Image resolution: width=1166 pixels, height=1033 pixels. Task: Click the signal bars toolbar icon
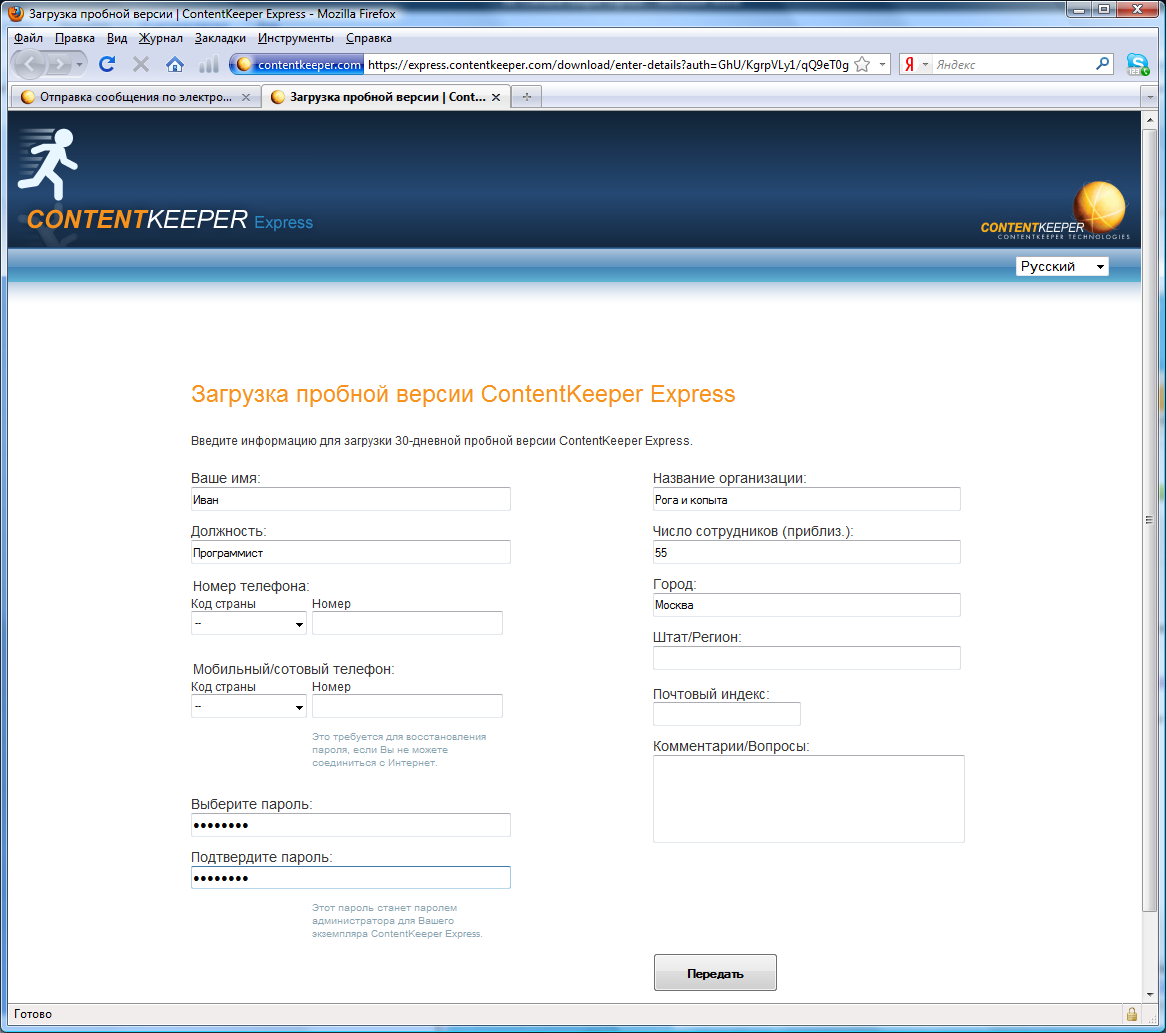(209, 65)
